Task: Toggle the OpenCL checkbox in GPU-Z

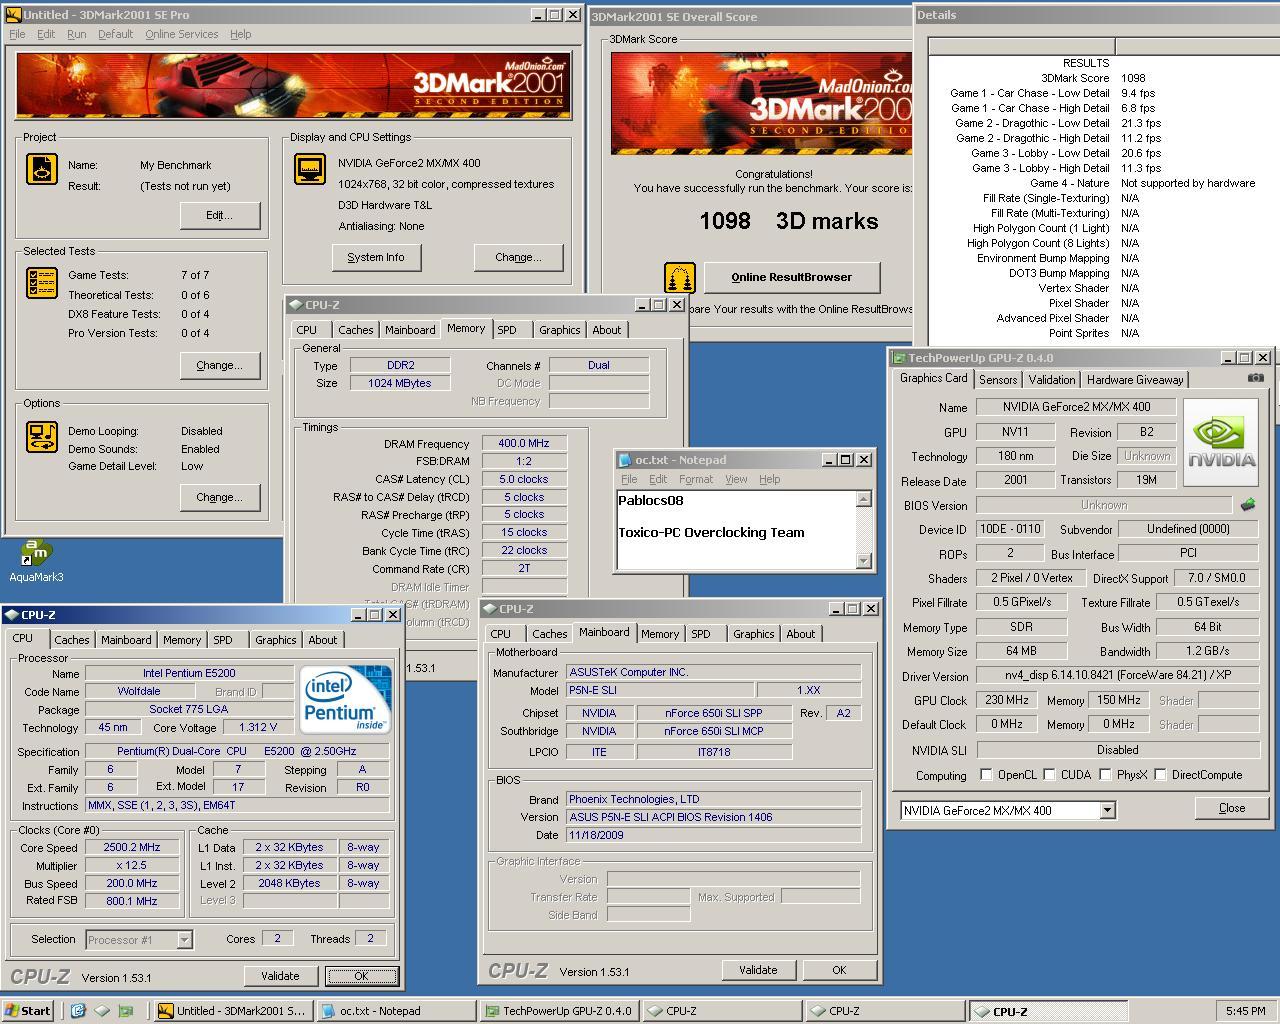Action: (986, 775)
